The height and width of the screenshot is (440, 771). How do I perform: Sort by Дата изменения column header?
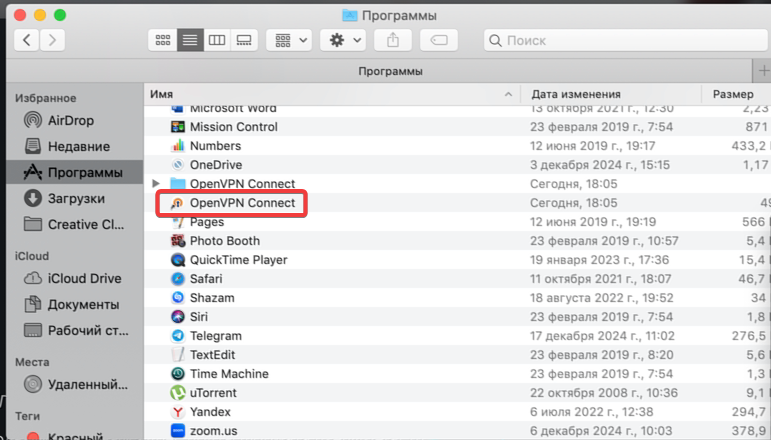tap(611, 94)
